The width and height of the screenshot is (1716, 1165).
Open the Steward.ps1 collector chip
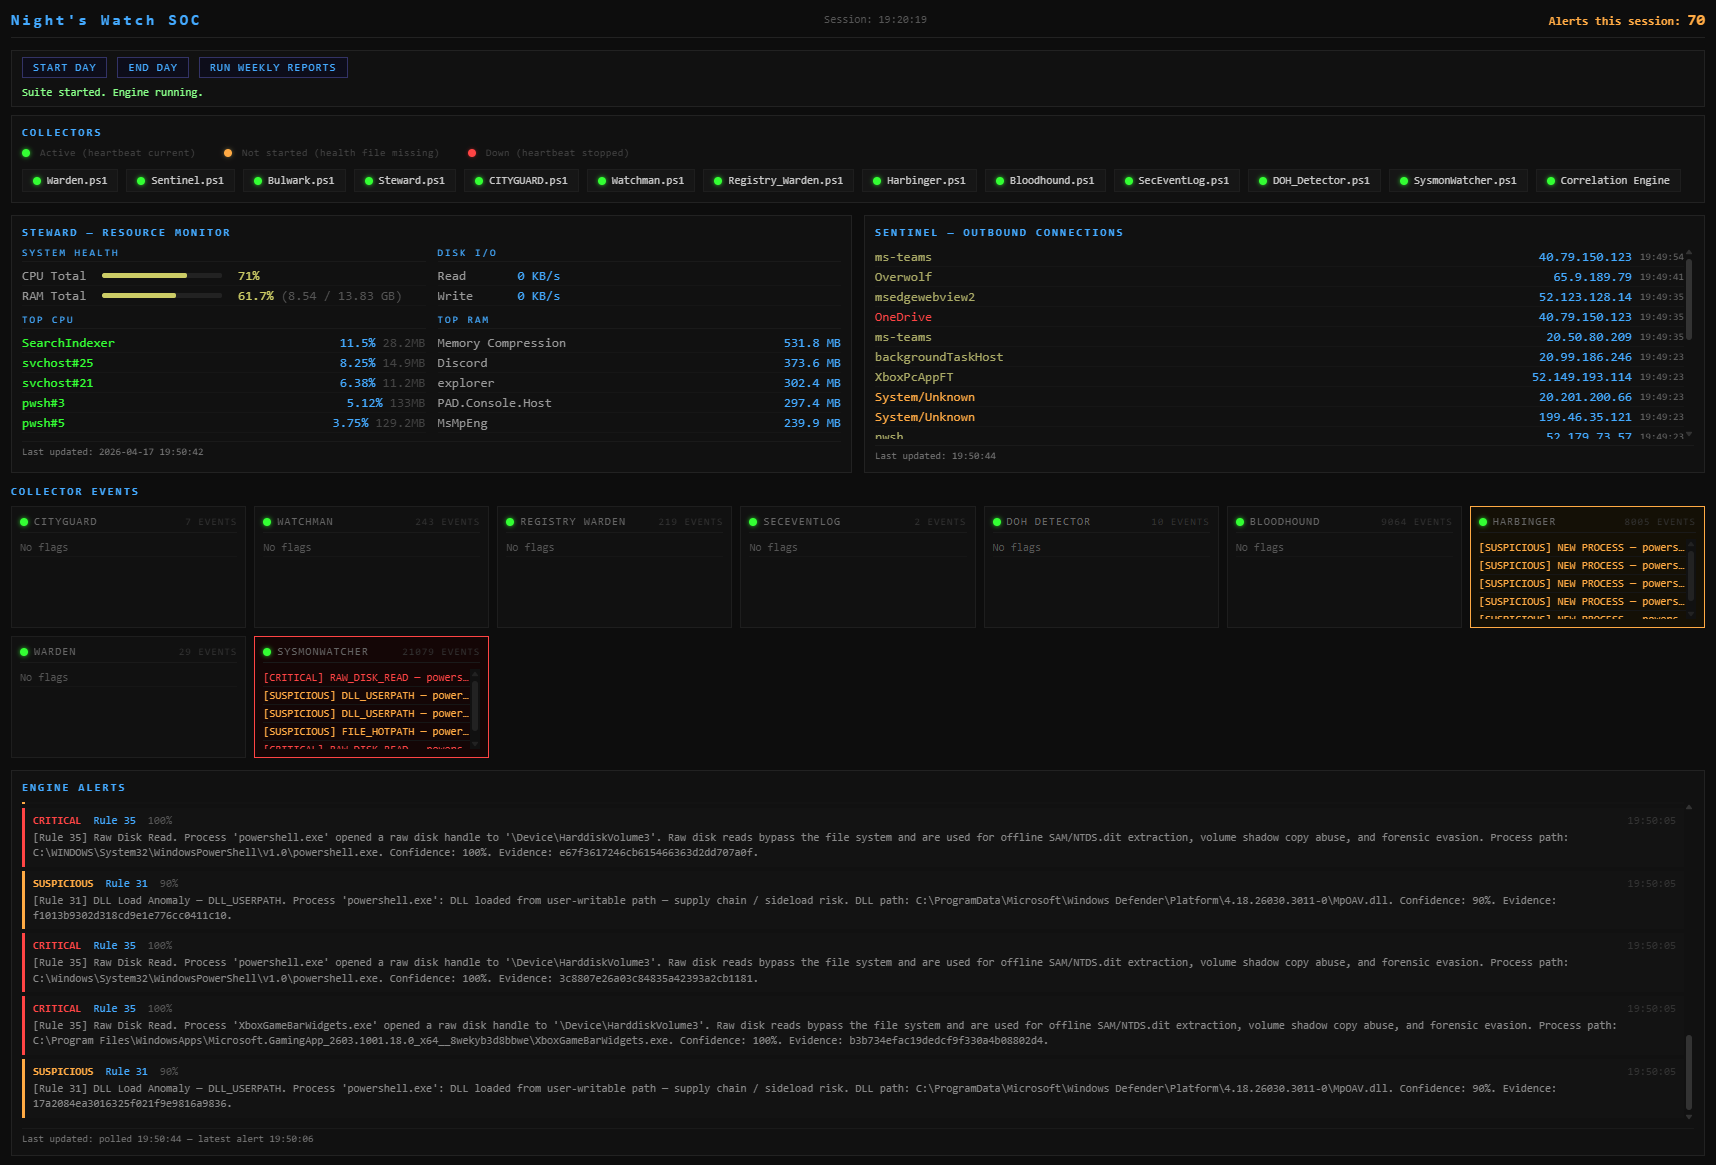[405, 181]
